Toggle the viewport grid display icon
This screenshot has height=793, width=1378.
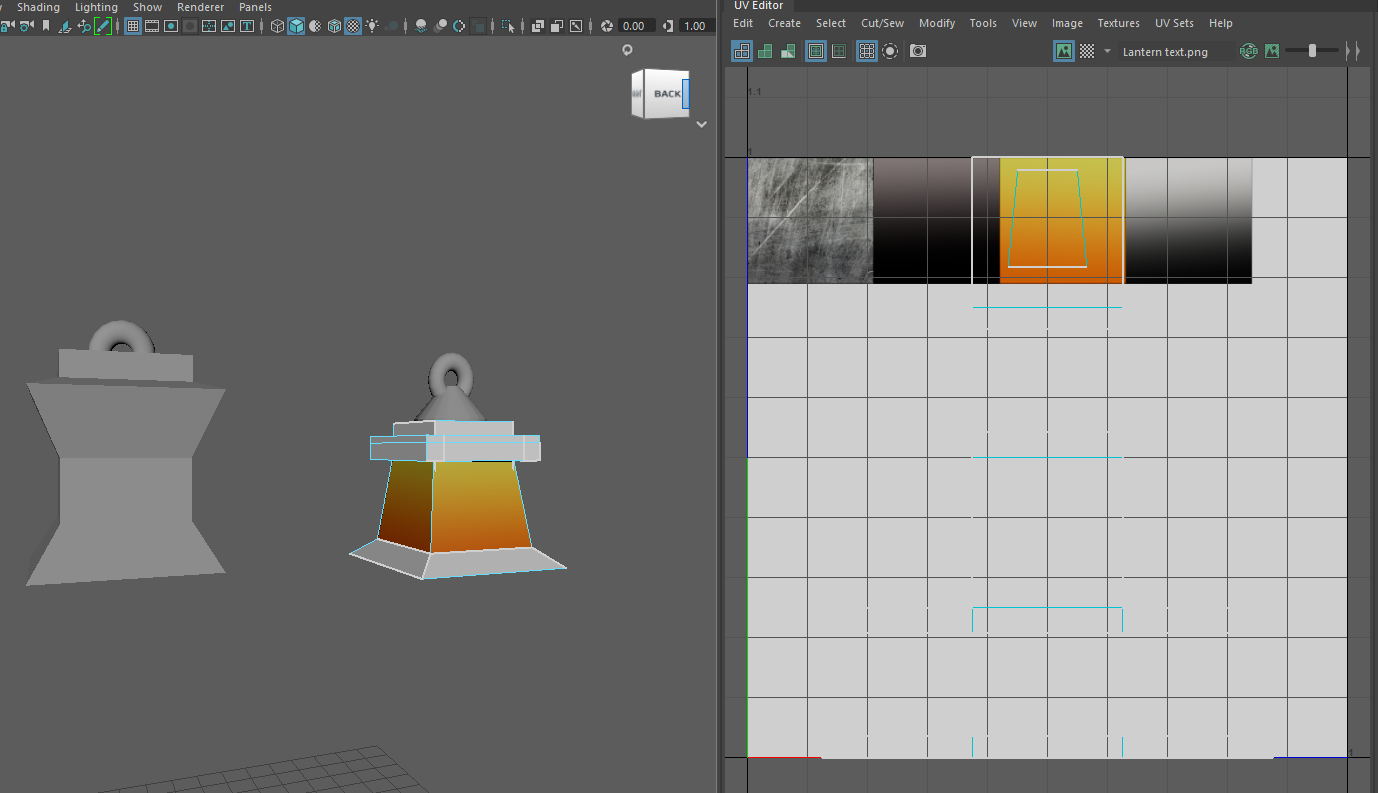[133, 26]
